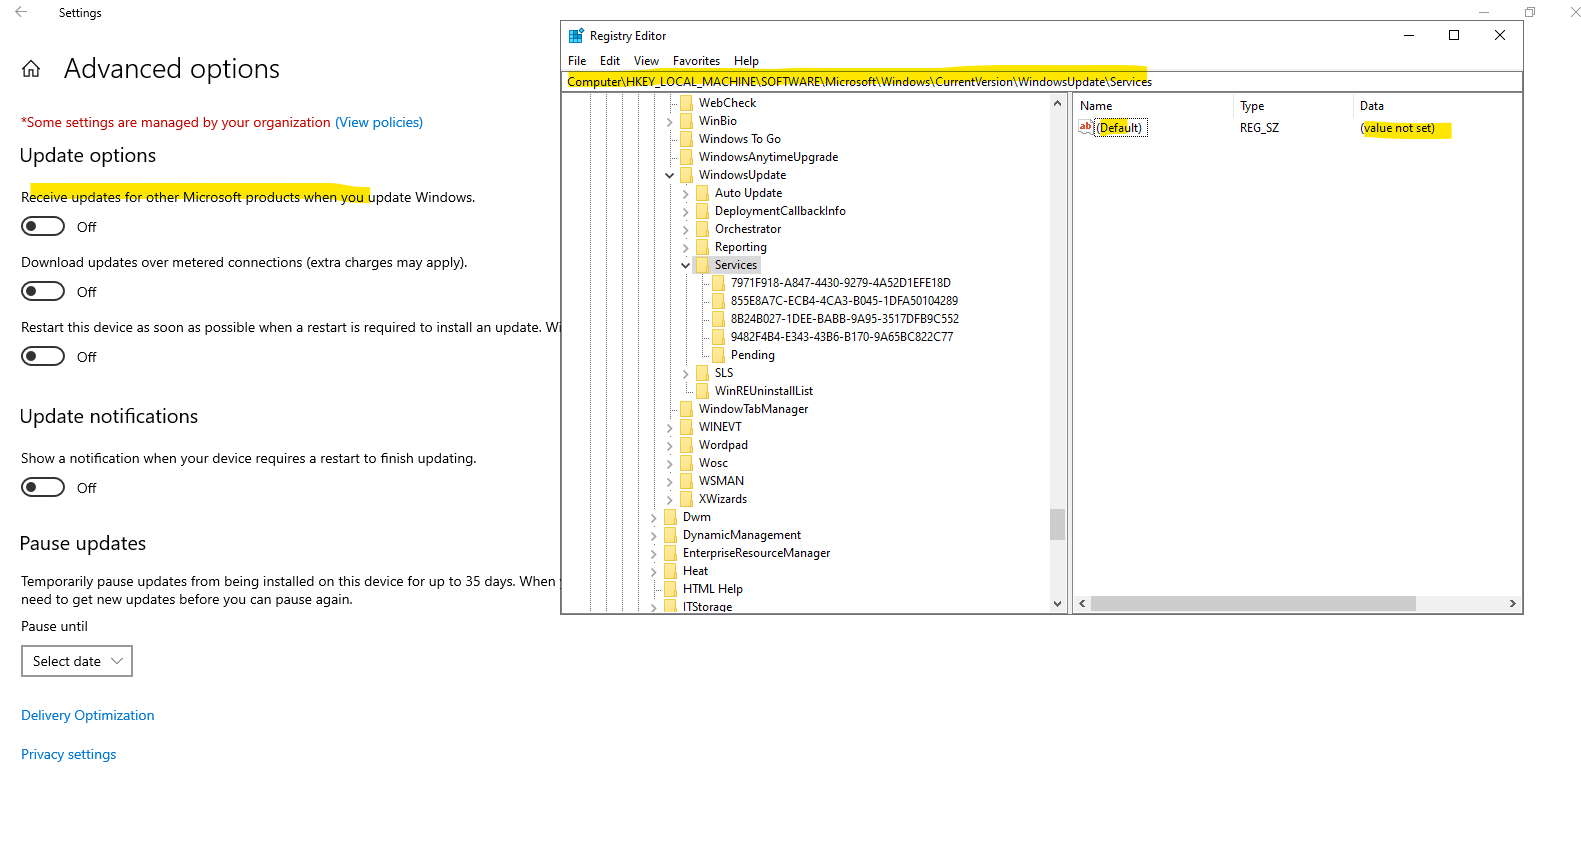Viewport: 1581px width, 859px height.
Task: Expand the WSMAN tree node
Action: pyautogui.click(x=670, y=481)
